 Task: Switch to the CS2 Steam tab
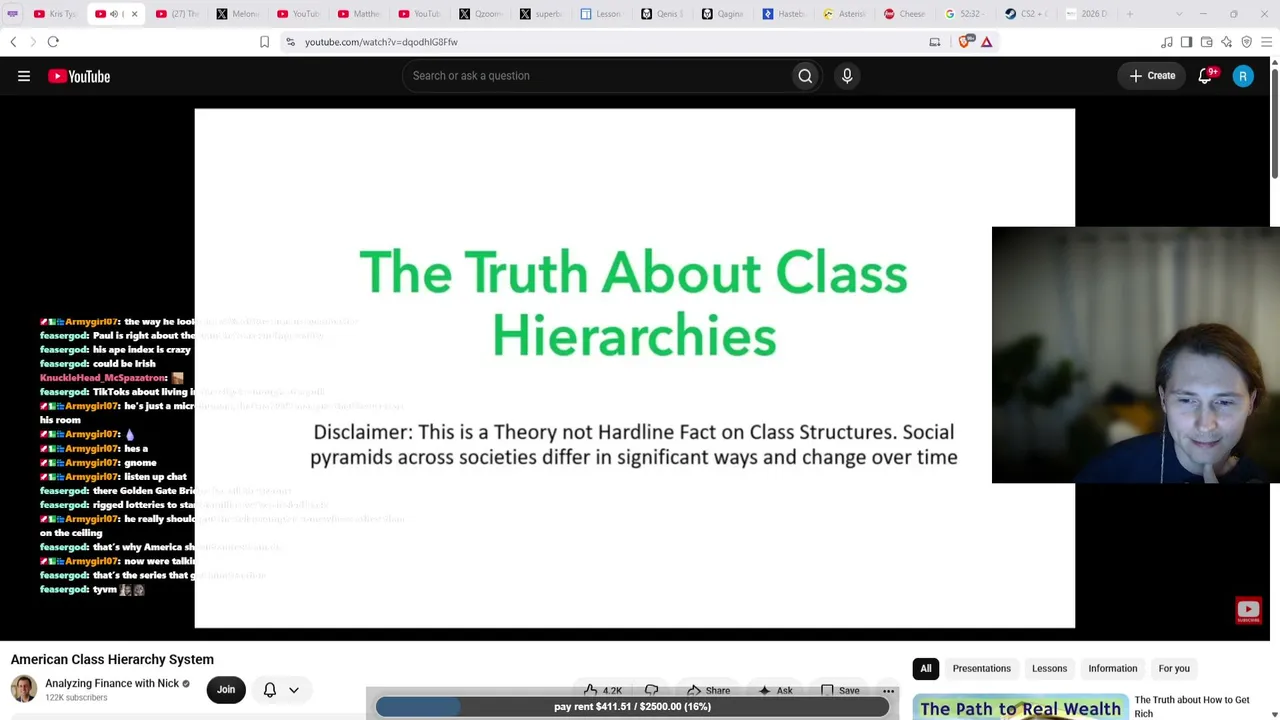click(x=1025, y=14)
